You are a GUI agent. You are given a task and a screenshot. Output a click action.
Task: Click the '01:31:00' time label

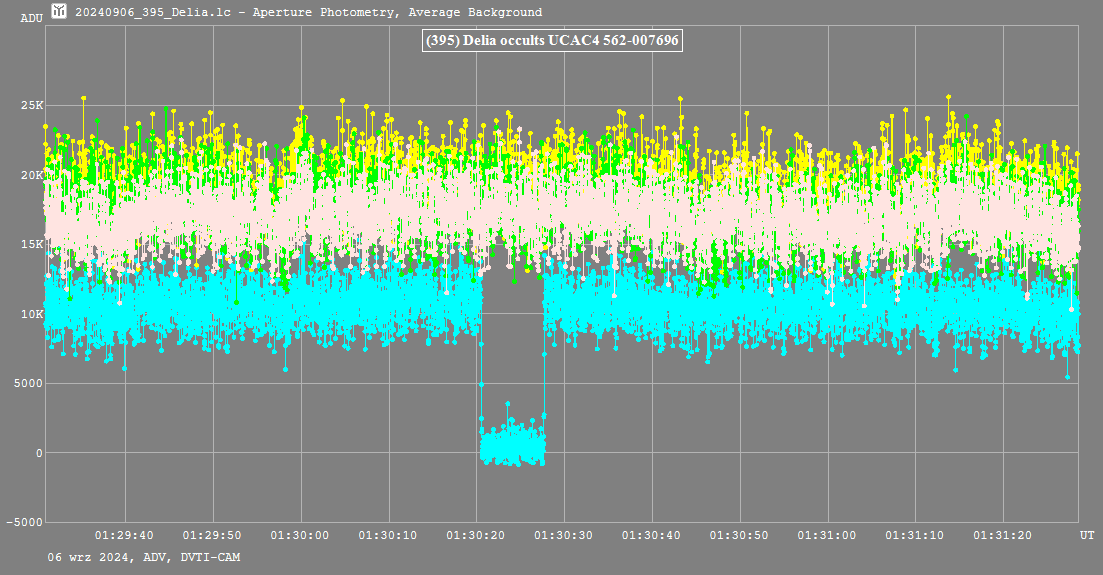(x=827, y=536)
